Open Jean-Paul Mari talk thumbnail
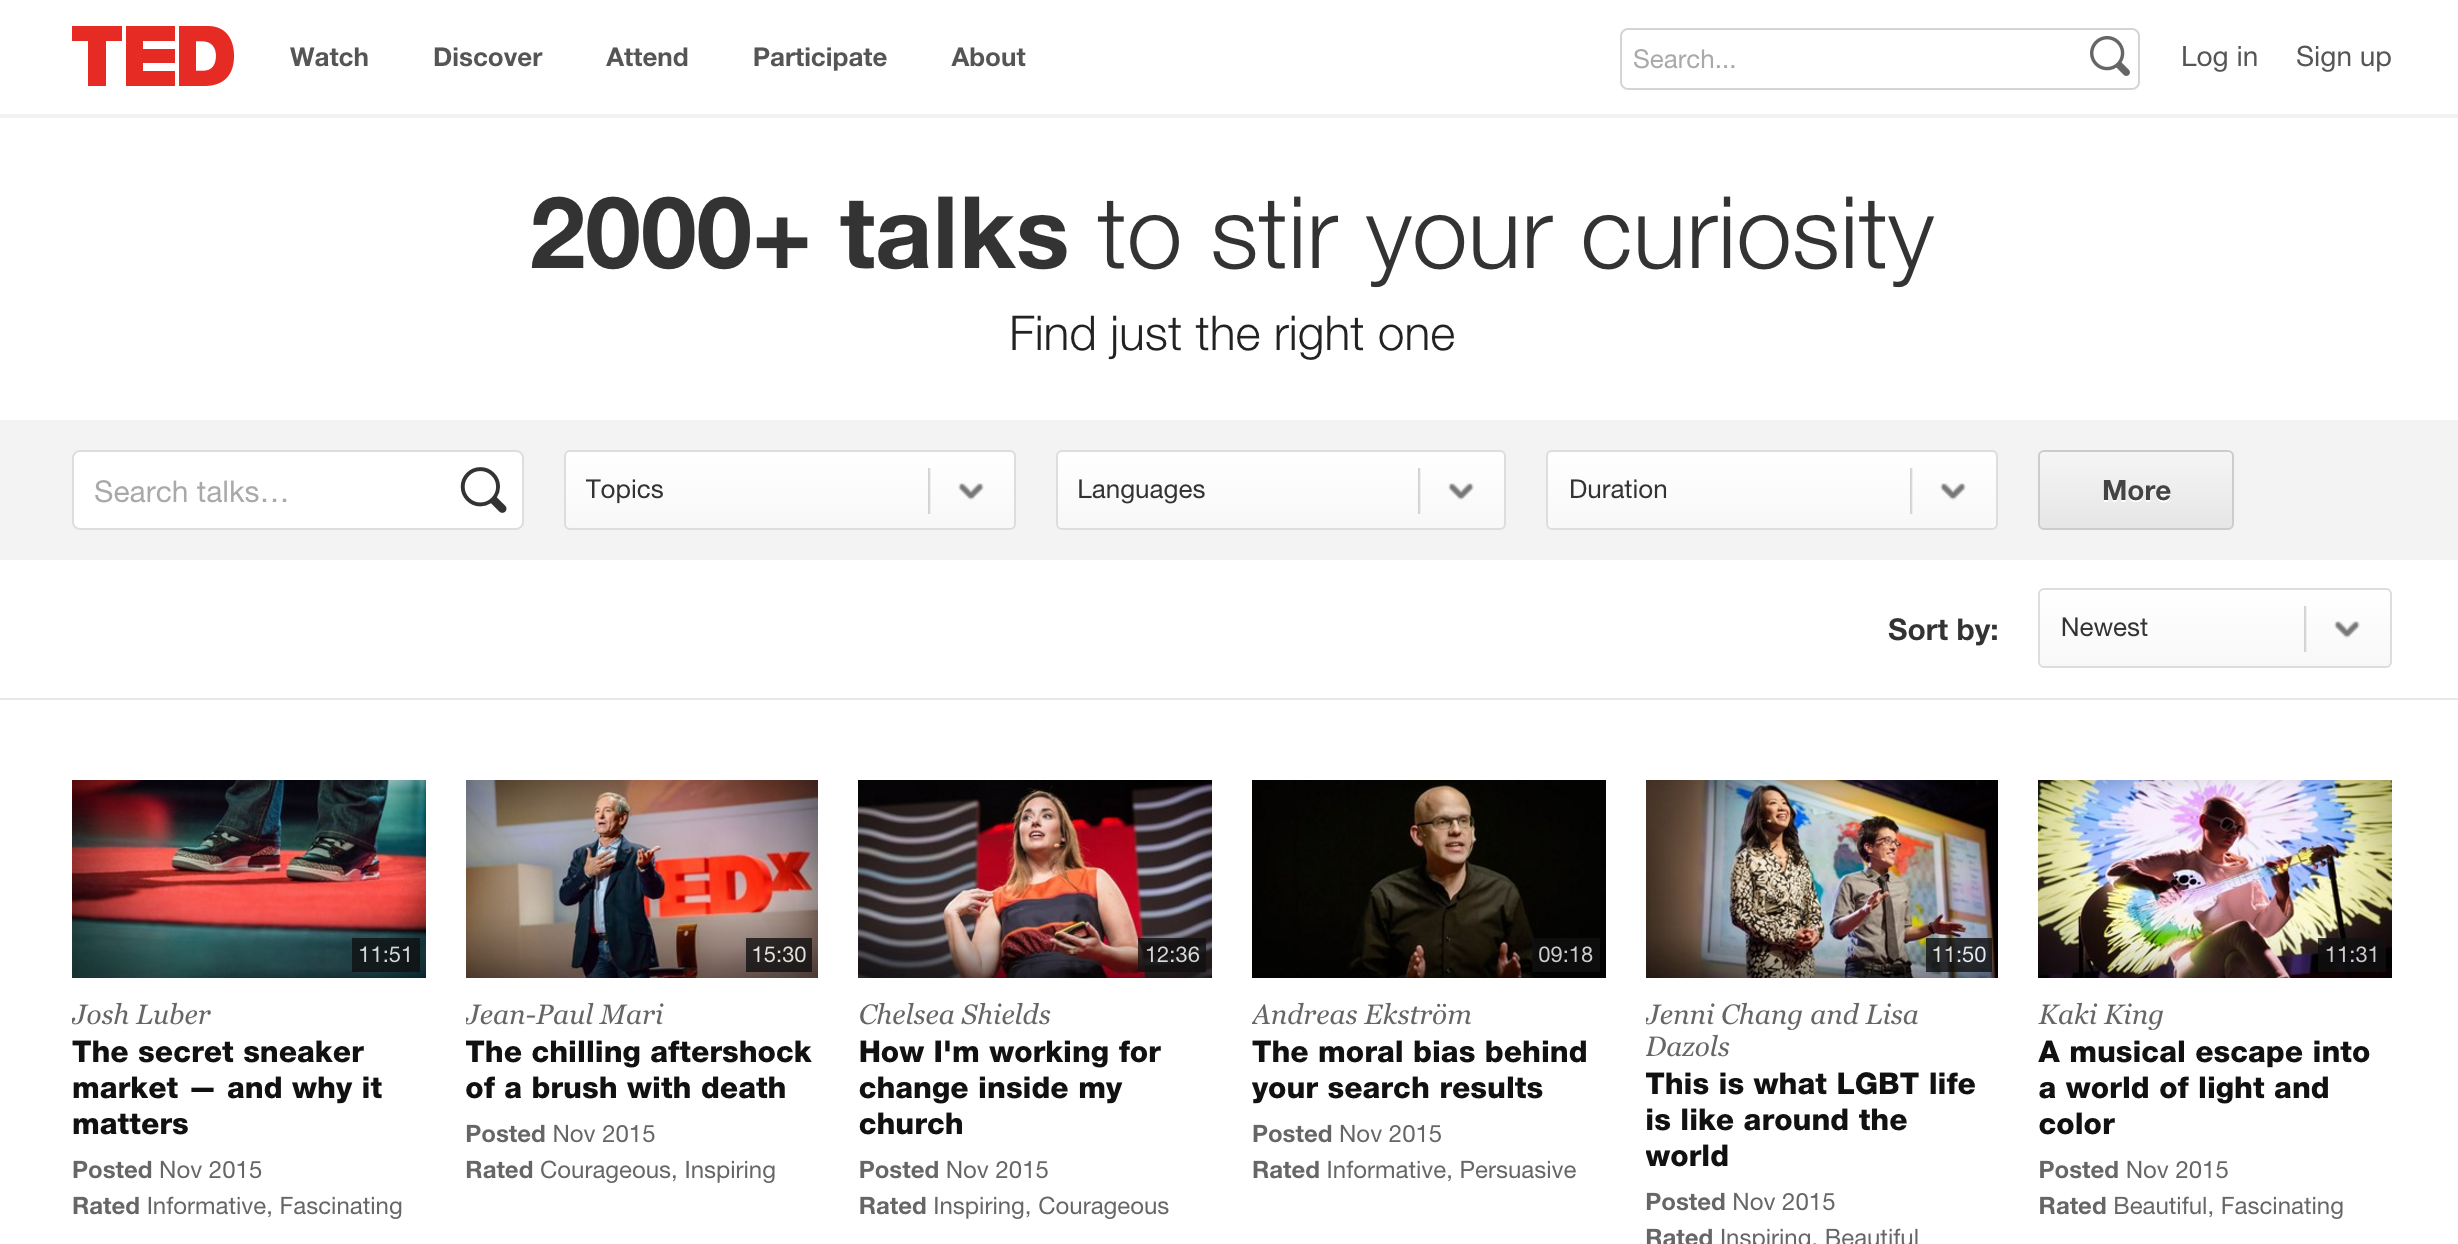The image size is (2458, 1244). [x=642, y=879]
